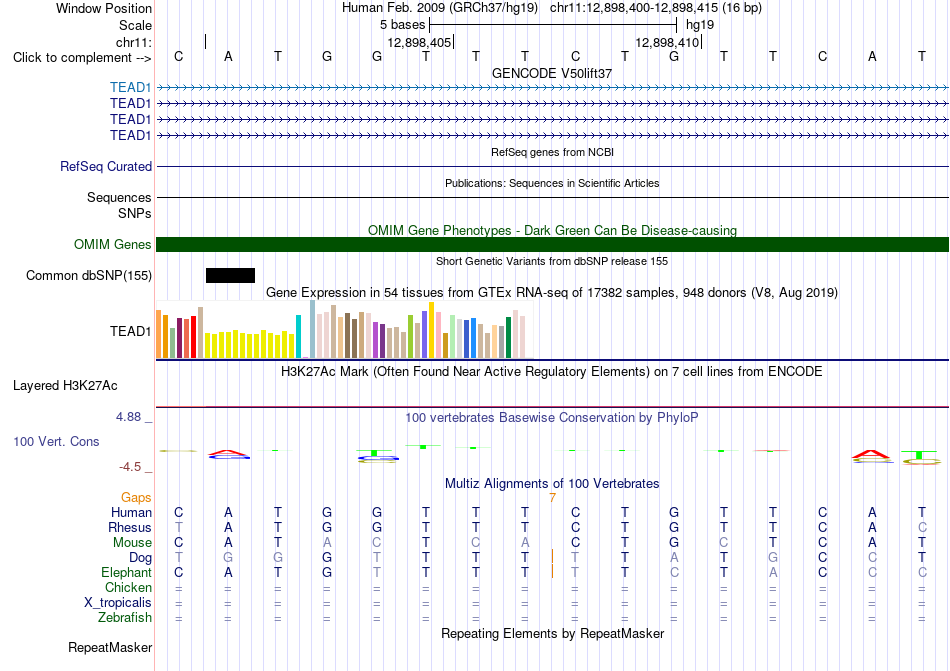Click the 'Window Position' label

click(104, 8)
